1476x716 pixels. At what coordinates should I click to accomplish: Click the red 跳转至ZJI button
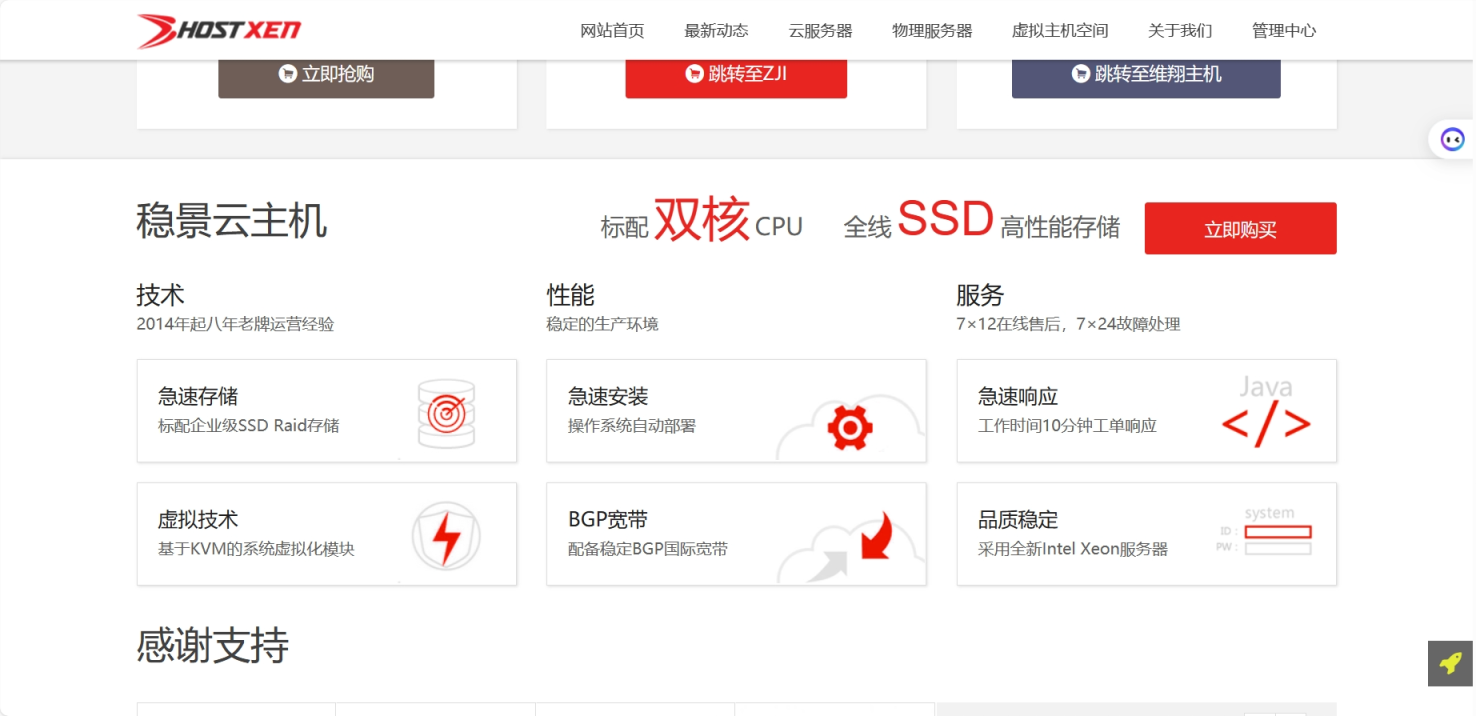click(x=736, y=74)
